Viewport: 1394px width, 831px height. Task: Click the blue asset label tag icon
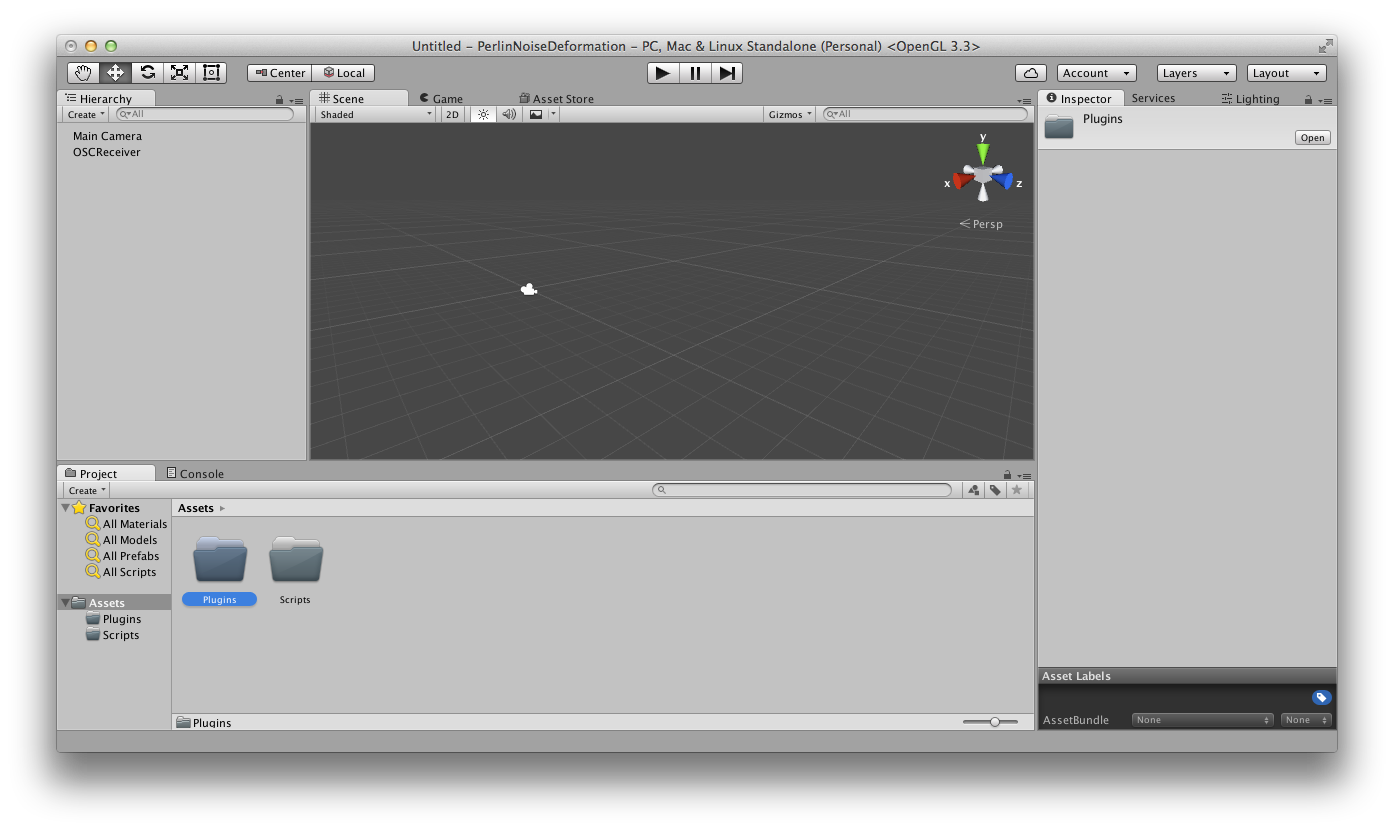click(x=1321, y=698)
